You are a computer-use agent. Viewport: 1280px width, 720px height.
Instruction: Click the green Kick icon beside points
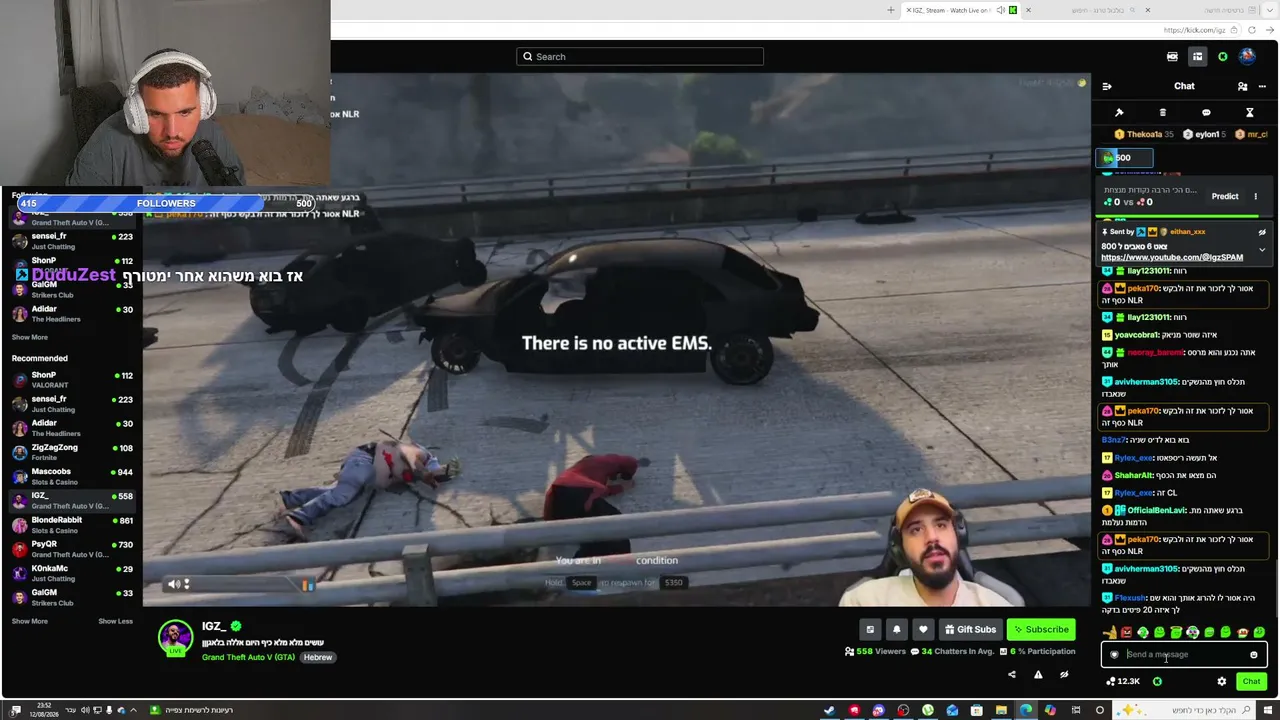coord(1157,681)
